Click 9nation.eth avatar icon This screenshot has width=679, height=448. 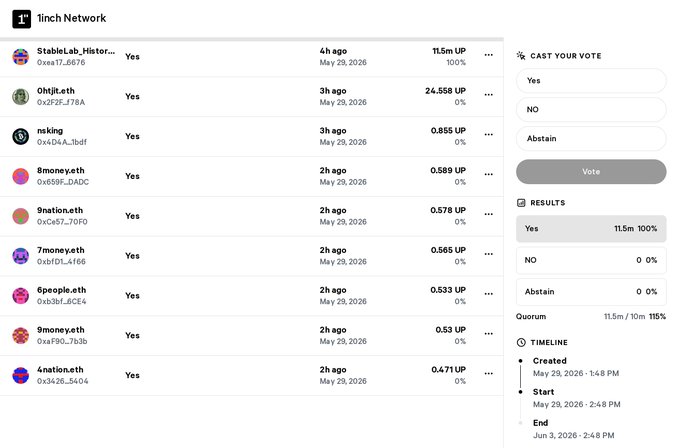tap(20, 216)
